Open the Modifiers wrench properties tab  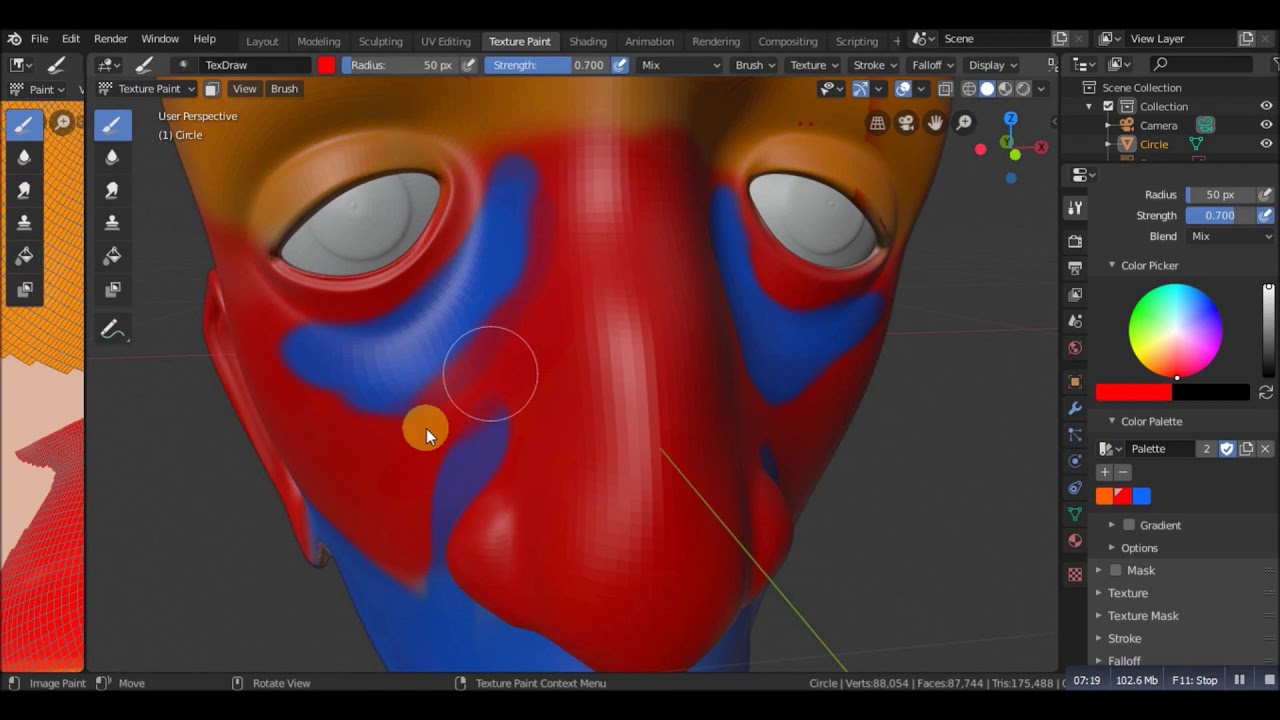pyautogui.click(x=1075, y=408)
